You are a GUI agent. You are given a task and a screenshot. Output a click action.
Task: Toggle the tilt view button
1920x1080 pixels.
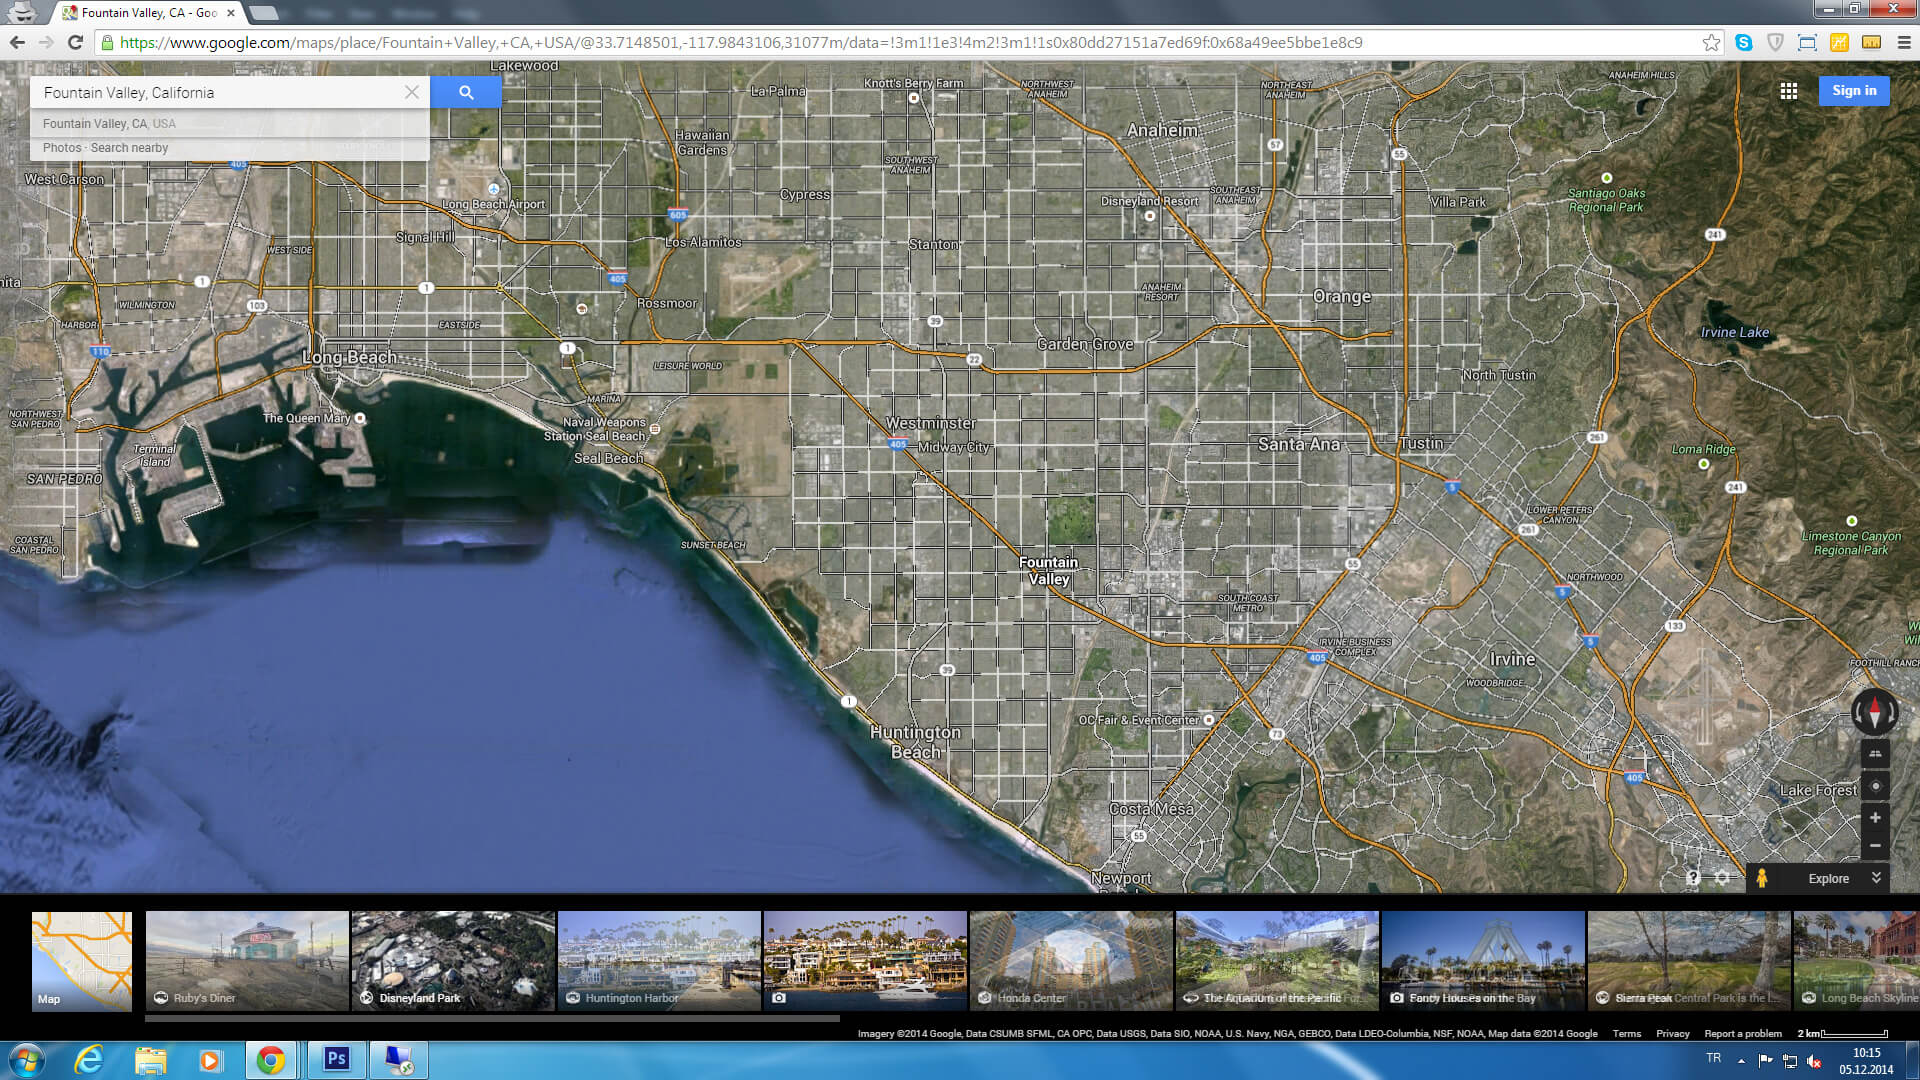tap(1875, 755)
